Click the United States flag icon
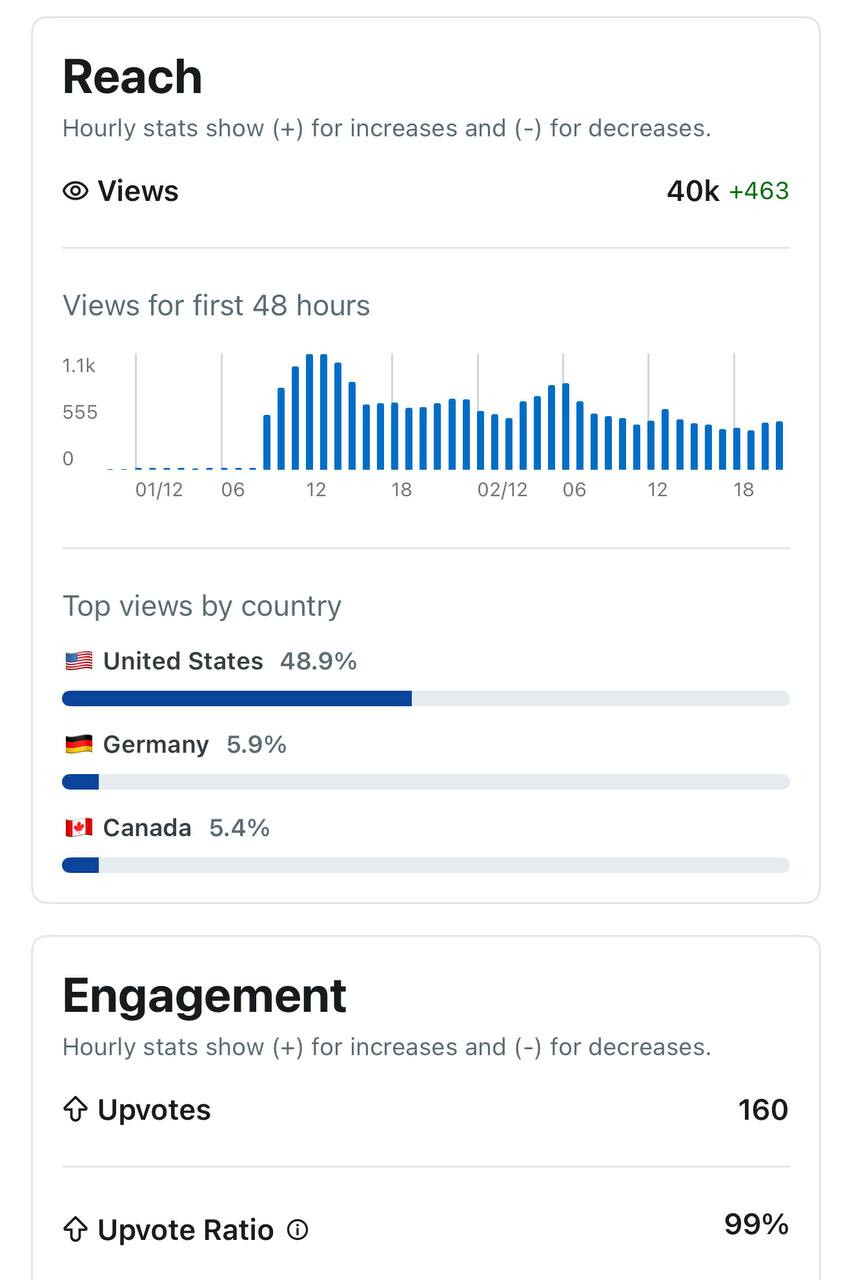The width and height of the screenshot is (852, 1280). 79,661
